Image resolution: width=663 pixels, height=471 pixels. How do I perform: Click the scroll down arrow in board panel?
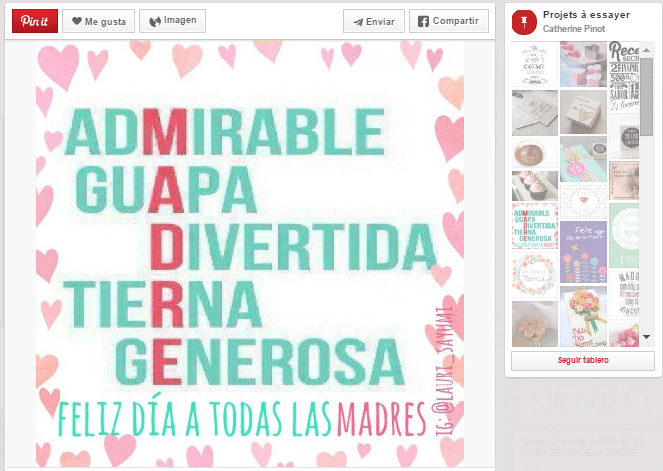[x=647, y=337]
